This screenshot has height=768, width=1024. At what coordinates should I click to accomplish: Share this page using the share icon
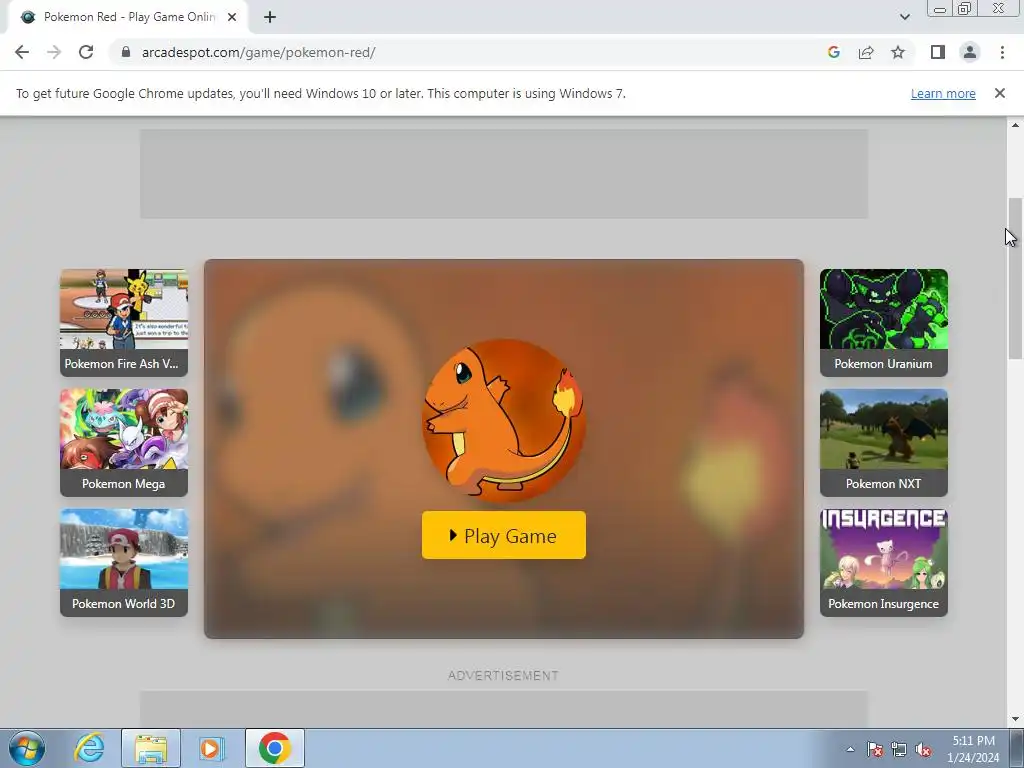click(x=866, y=52)
